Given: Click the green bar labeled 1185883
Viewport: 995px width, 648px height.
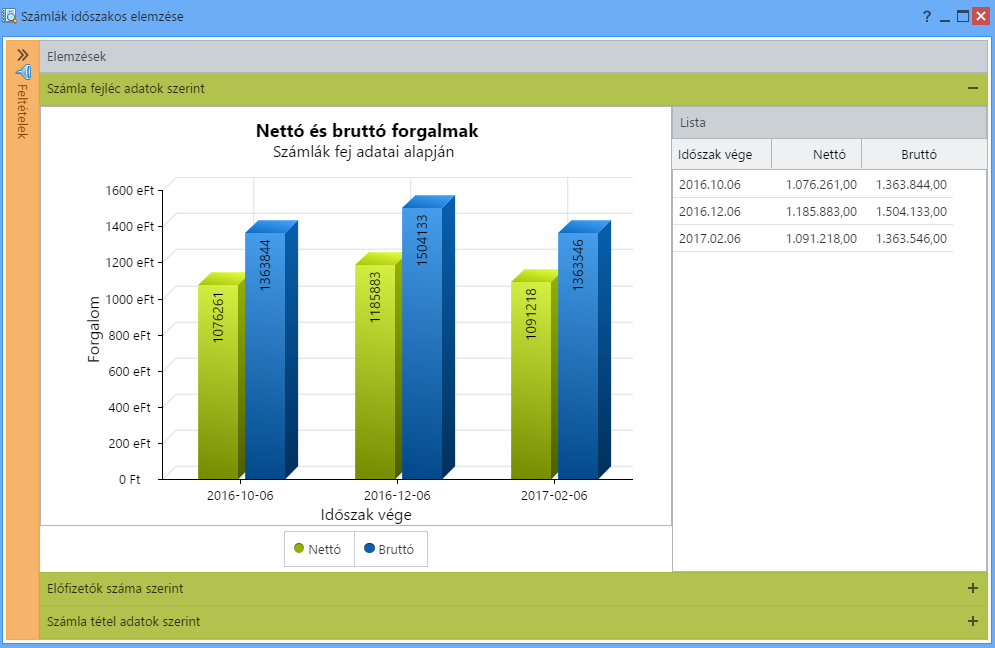Looking at the screenshot, I should coord(375,371).
